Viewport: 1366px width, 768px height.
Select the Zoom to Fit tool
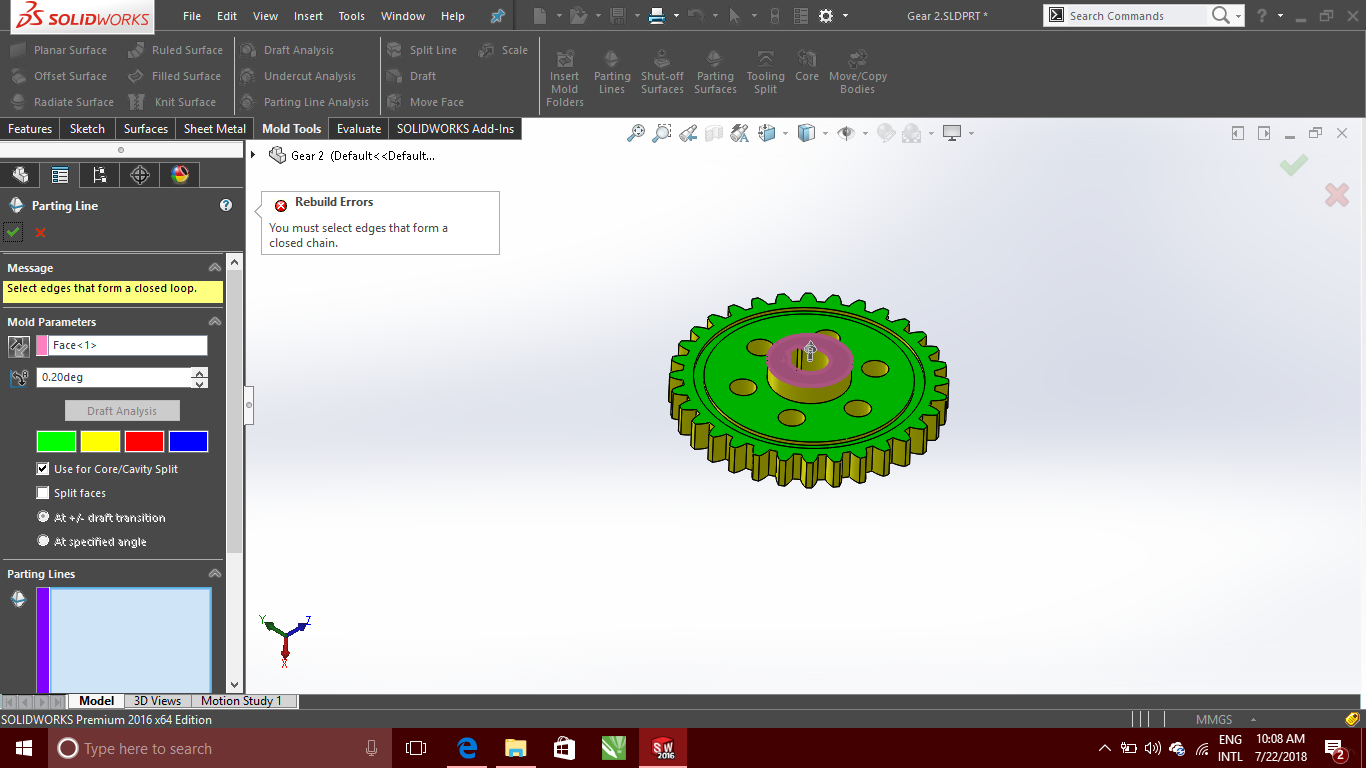tap(636, 132)
